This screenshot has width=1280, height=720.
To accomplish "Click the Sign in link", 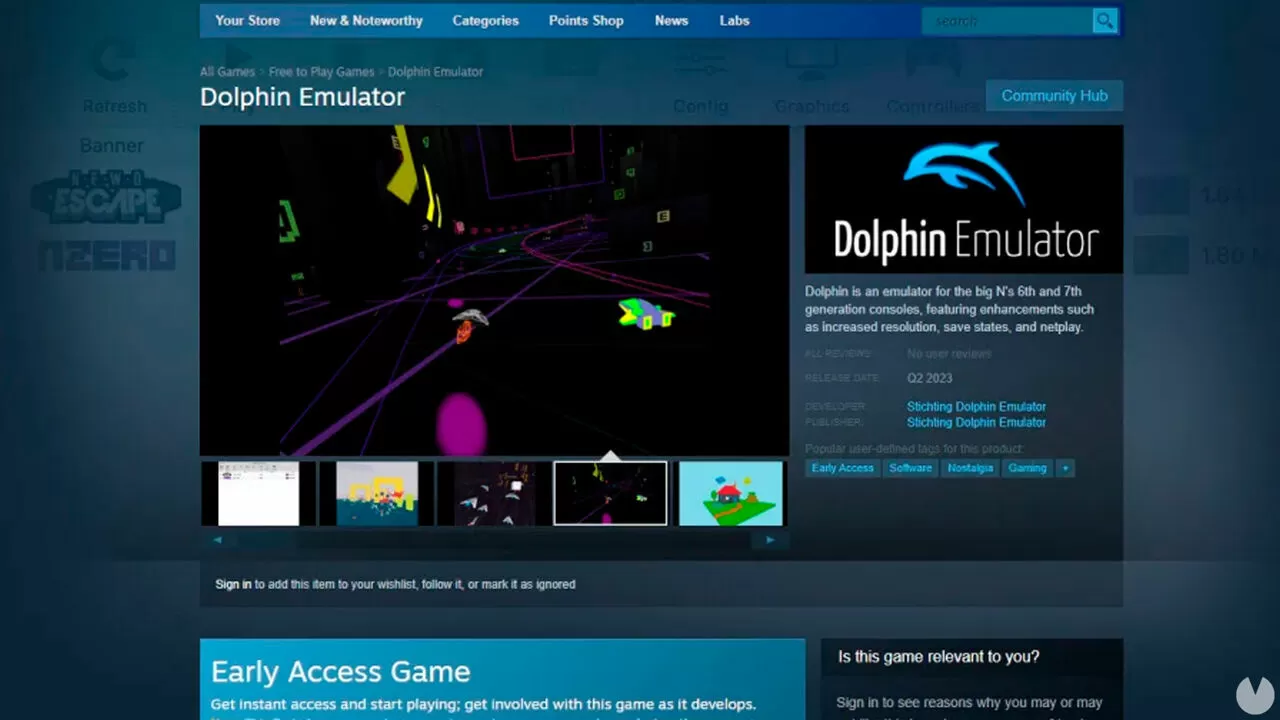I will (x=232, y=584).
